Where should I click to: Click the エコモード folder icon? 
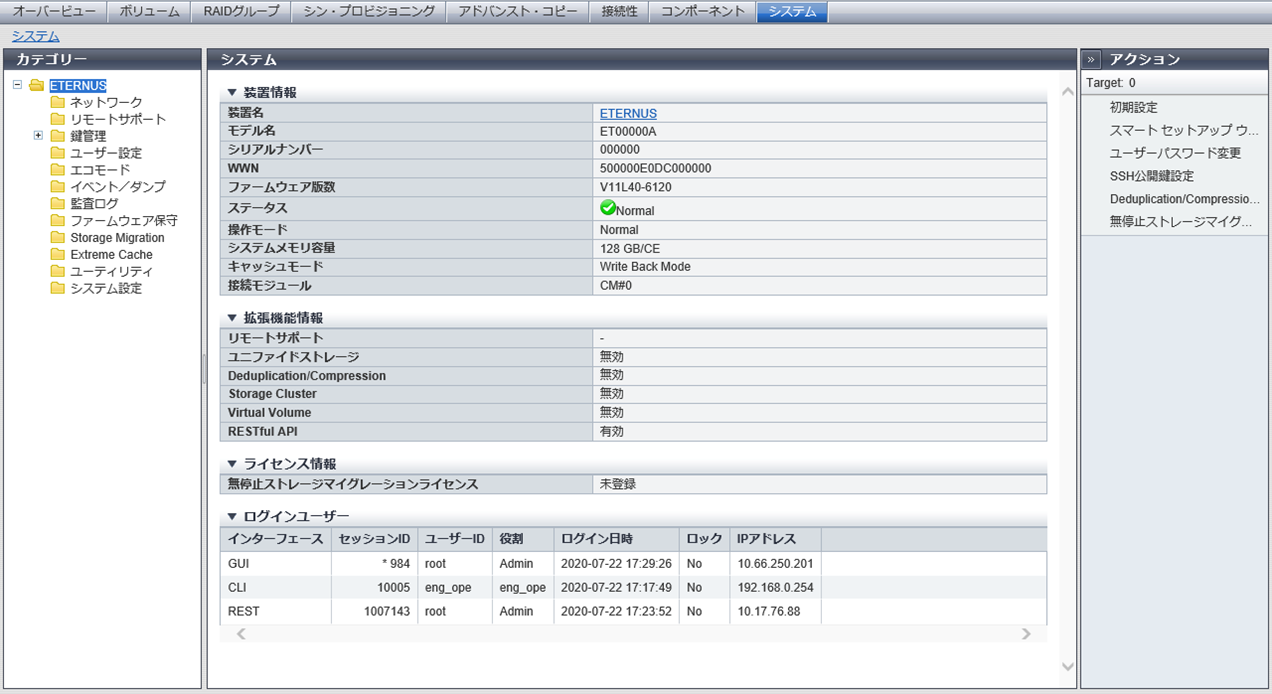[58, 170]
